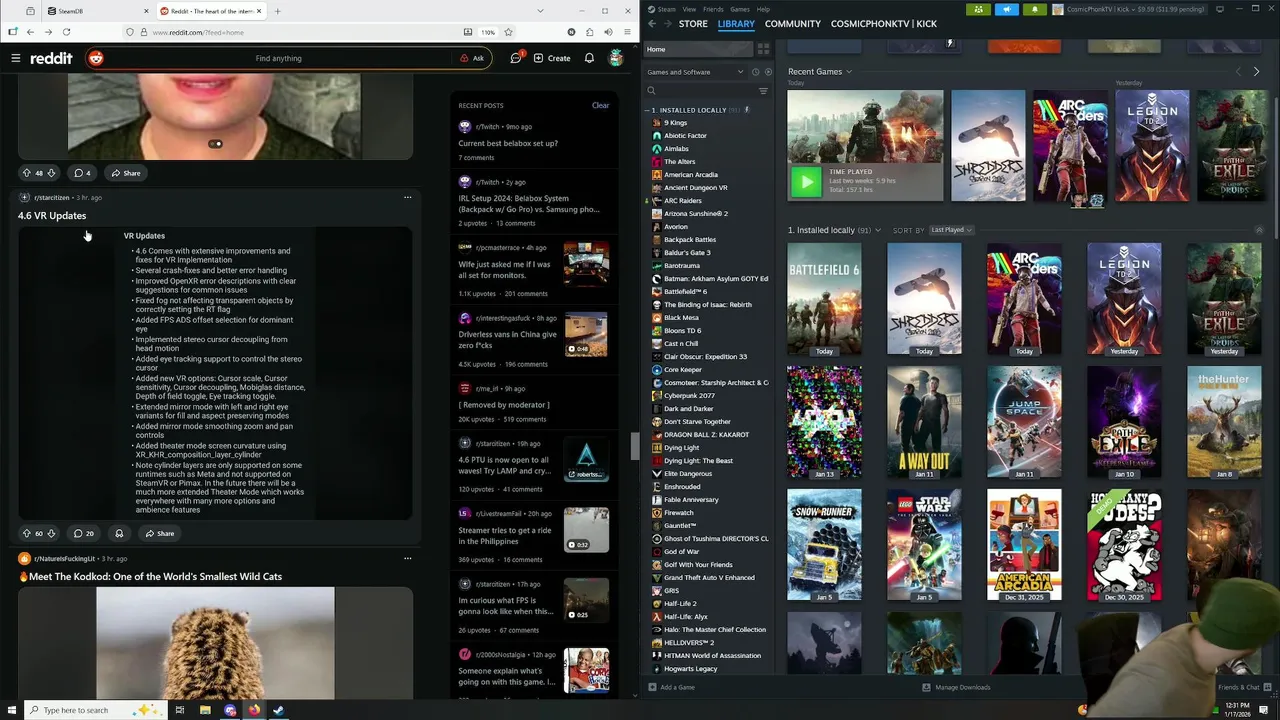1280x720 pixels.
Task: Open Reddit chat messages icon
Action: pos(516,58)
